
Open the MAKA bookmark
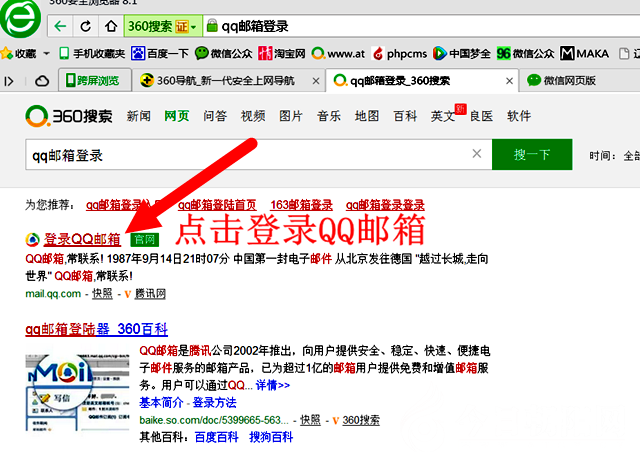tap(584, 53)
